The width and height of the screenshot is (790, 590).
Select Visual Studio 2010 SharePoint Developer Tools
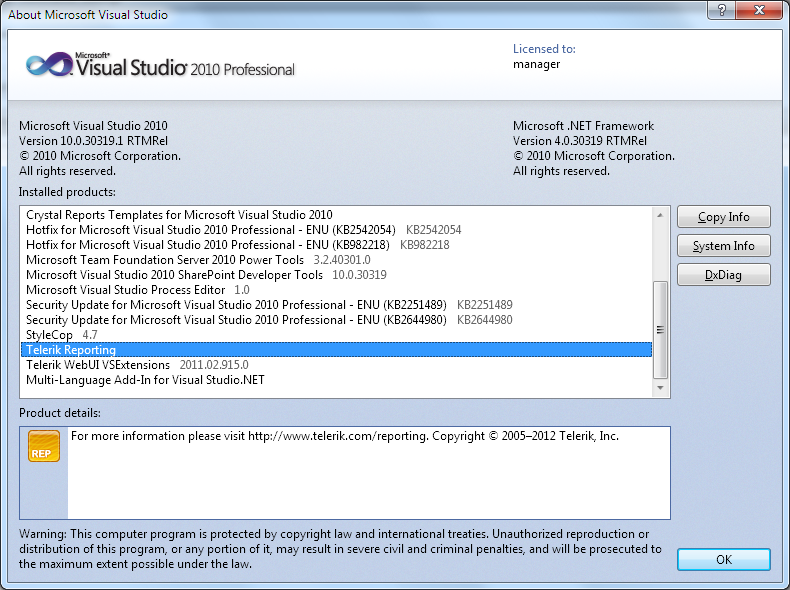(x=336, y=275)
